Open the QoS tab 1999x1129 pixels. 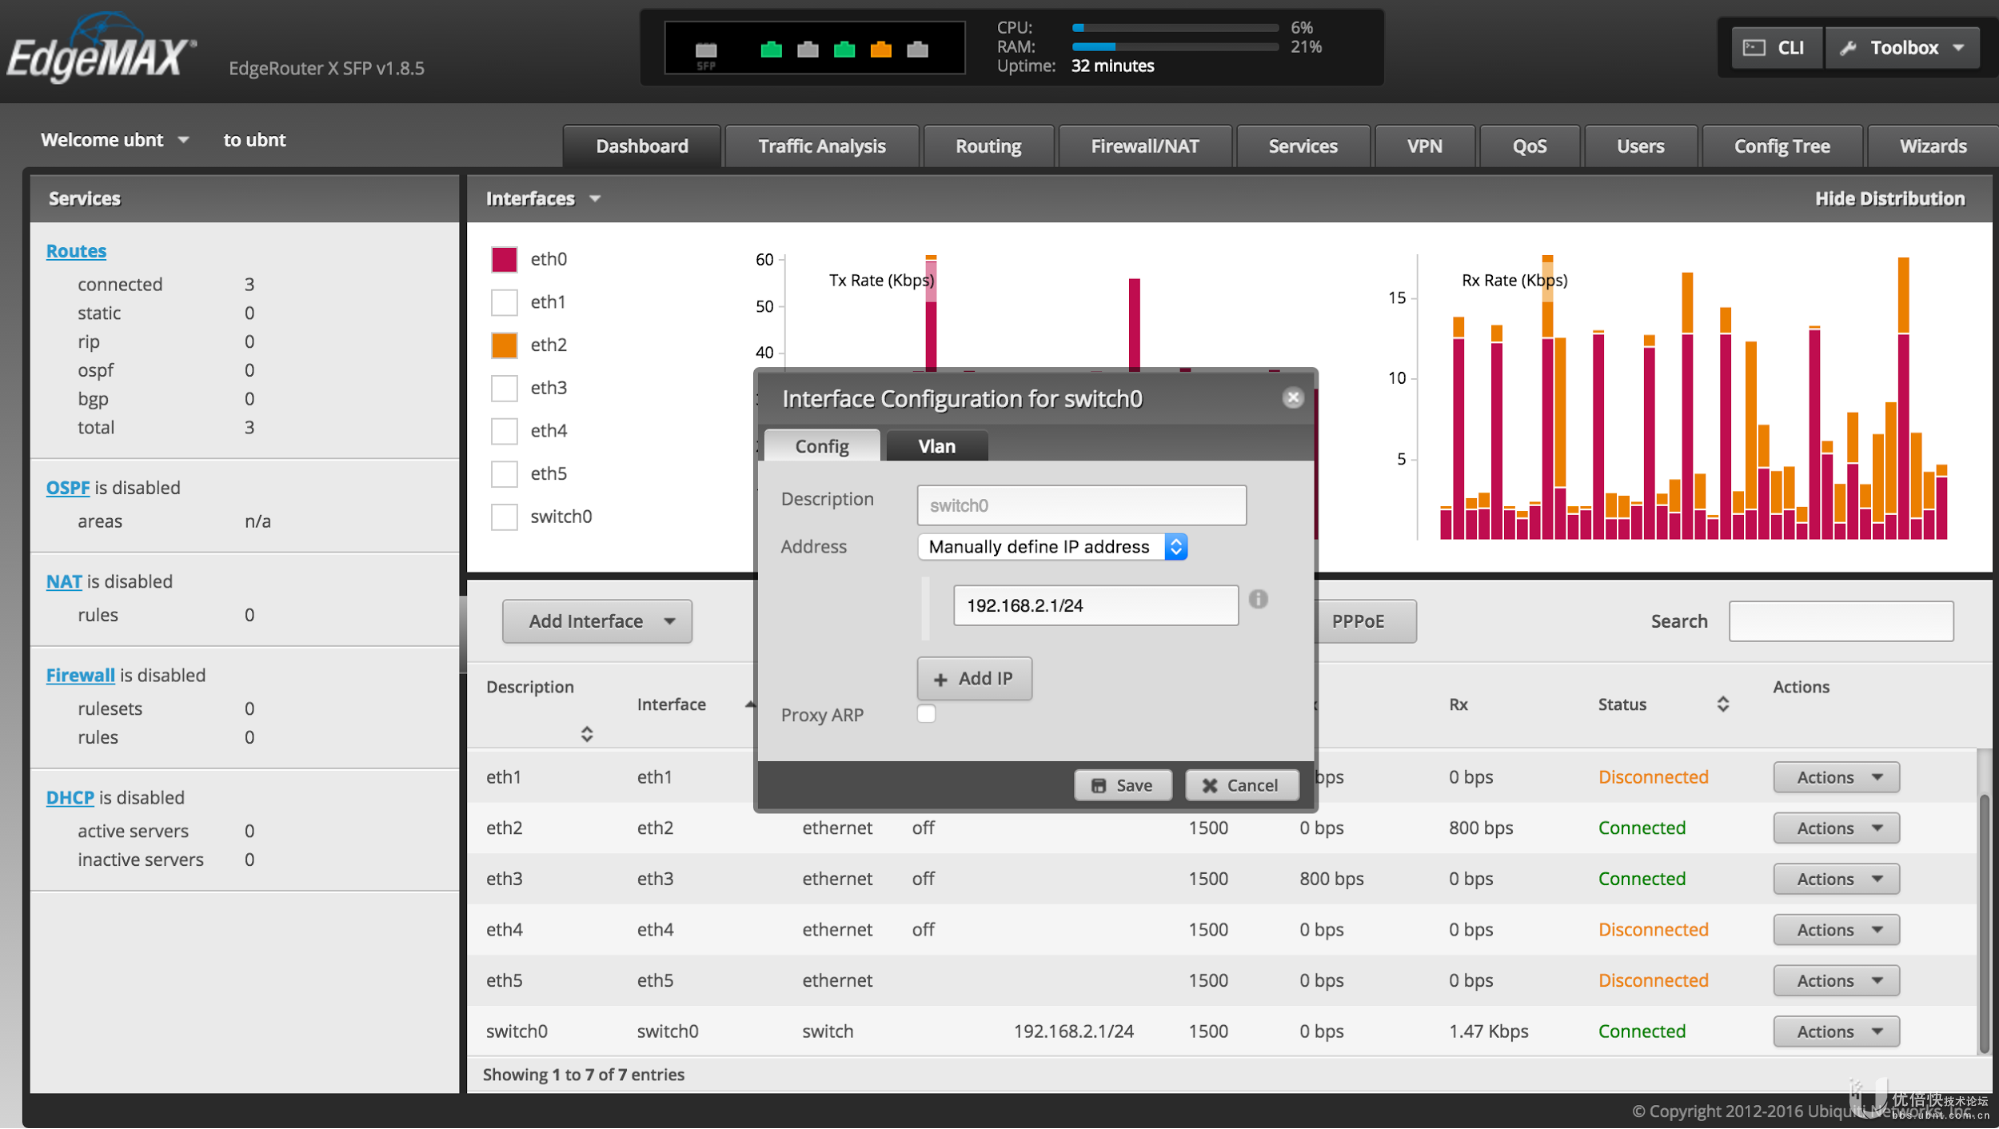click(x=1529, y=146)
